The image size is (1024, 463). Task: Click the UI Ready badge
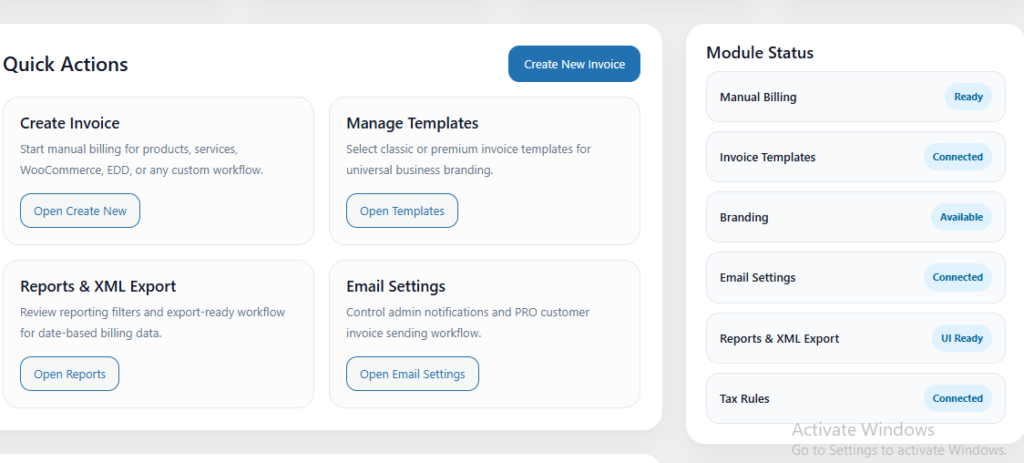pyautogui.click(x=961, y=338)
